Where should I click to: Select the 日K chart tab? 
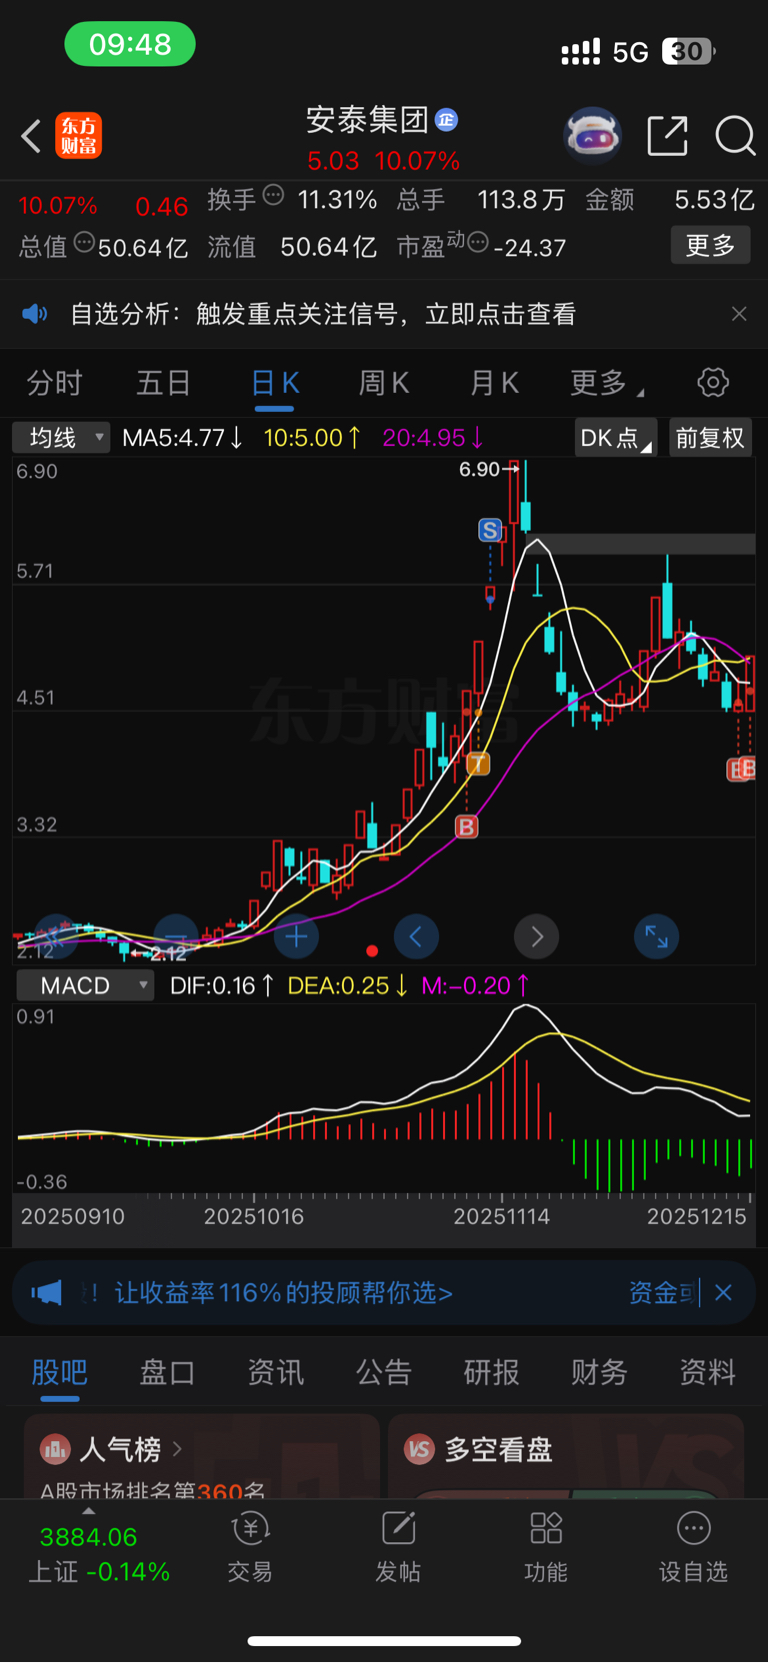click(275, 382)
